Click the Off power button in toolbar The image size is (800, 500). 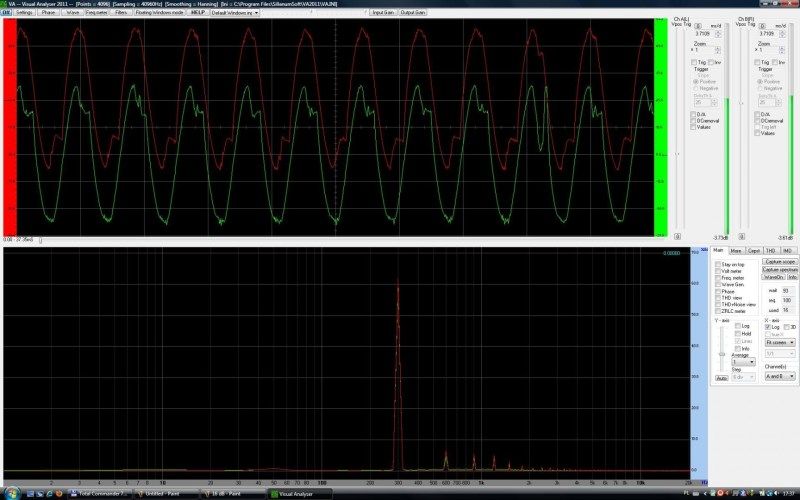tap(6, 12)
